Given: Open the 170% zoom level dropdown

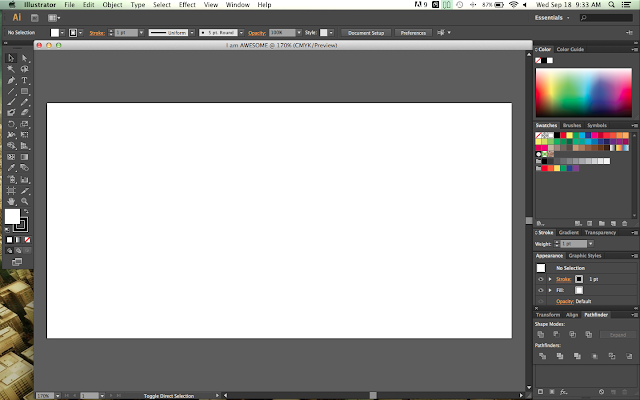Looking at the screenshot, I should 58,396.
